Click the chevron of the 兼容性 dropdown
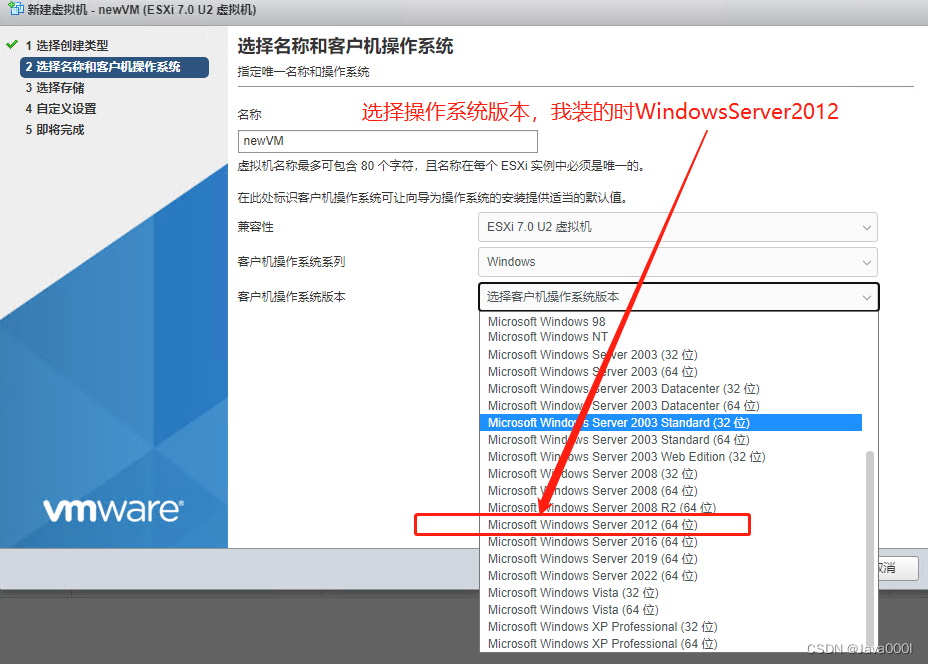The image size is (928, 664). tap(866, 228)
